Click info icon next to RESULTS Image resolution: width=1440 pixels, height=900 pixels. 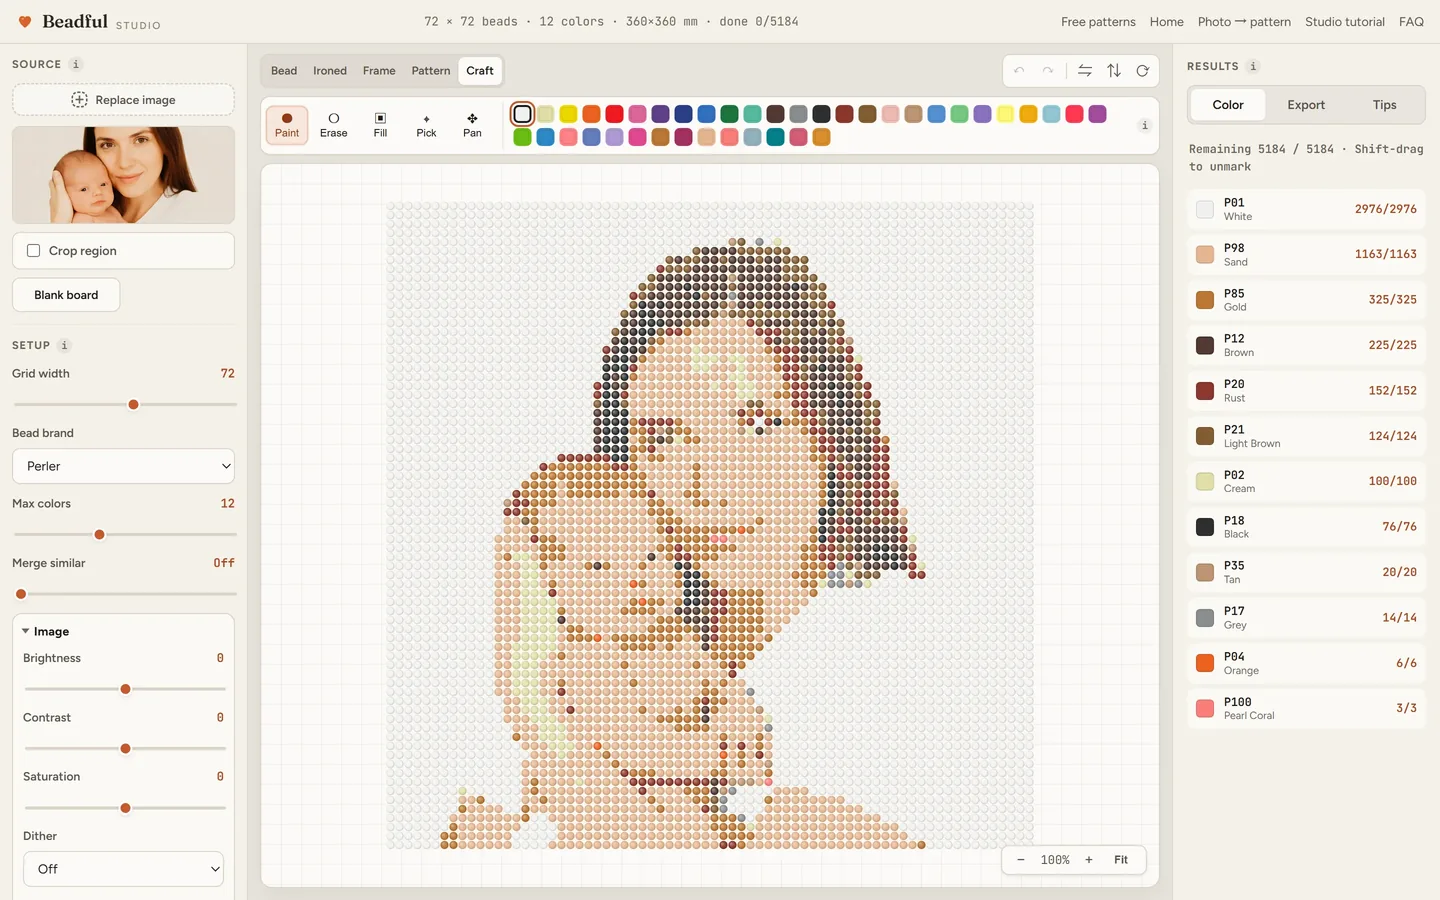[1253, 66]
